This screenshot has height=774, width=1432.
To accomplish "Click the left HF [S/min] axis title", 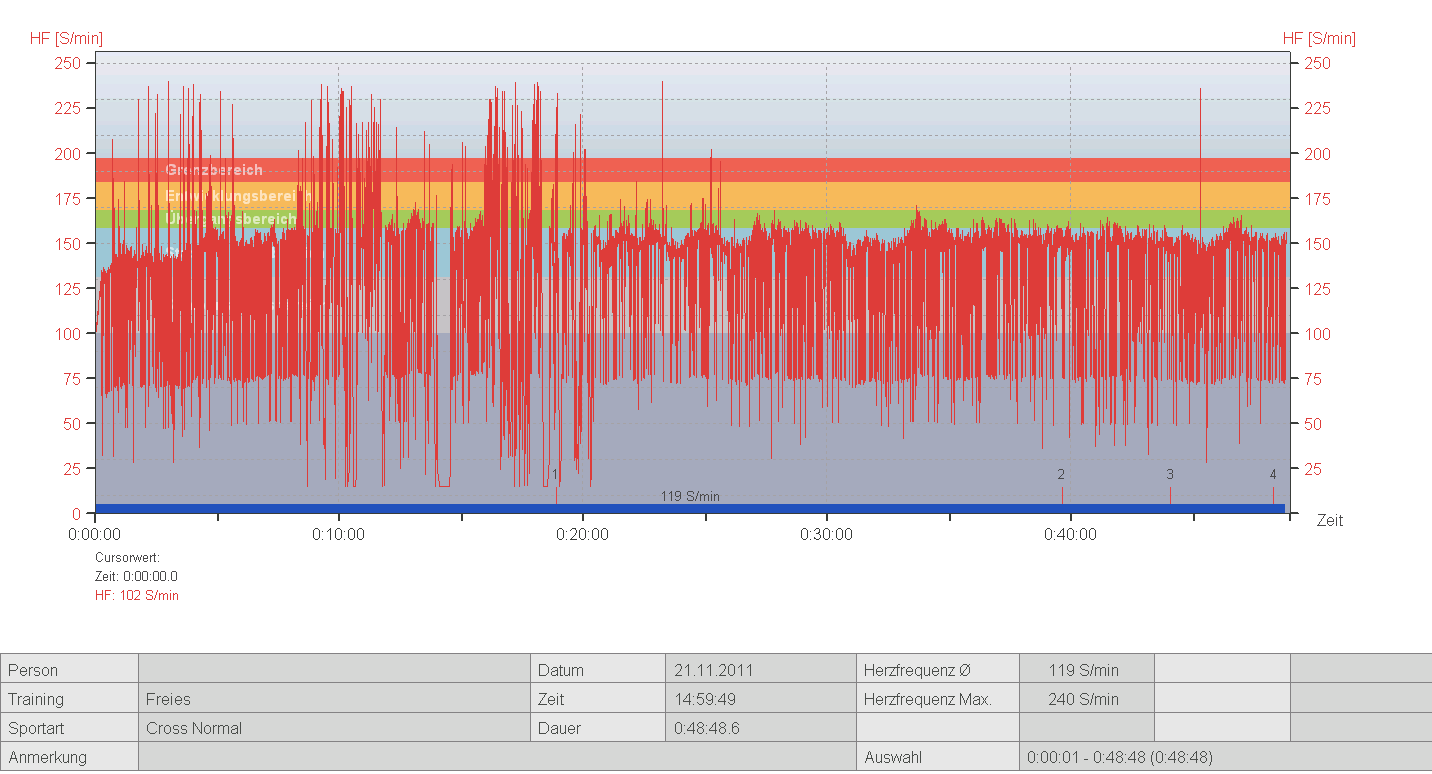I will click(66, 39).
